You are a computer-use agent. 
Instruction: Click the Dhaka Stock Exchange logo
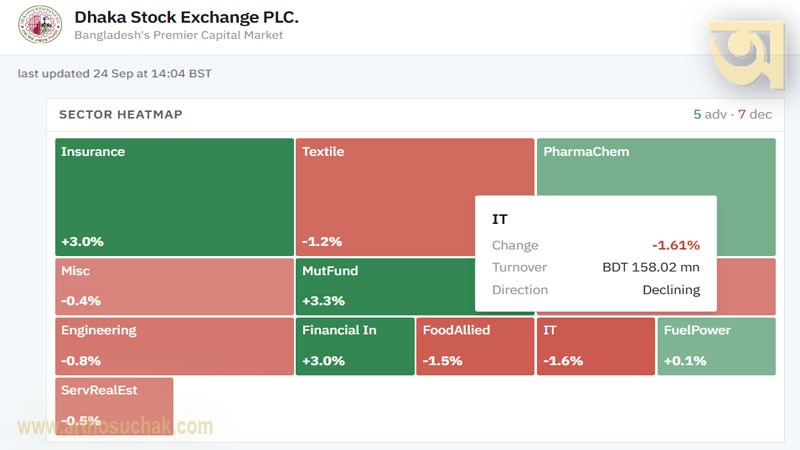pyautogui.click(x=40, y=24)
